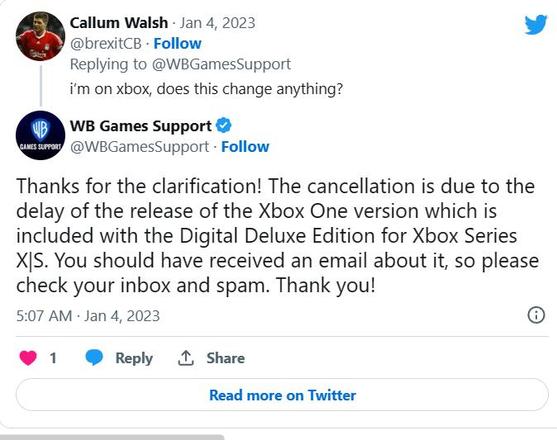Click the Share text label
The image size is (557, 440).
coord(226,358)
